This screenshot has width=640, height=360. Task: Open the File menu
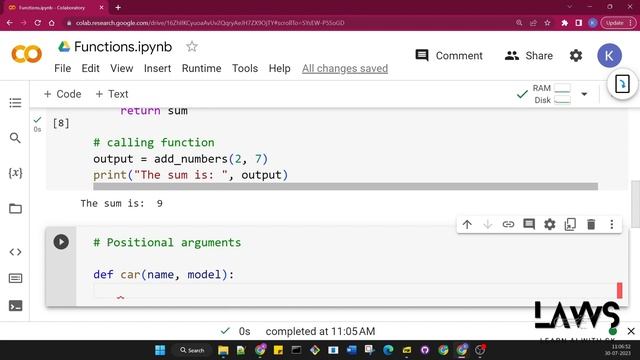62,68
